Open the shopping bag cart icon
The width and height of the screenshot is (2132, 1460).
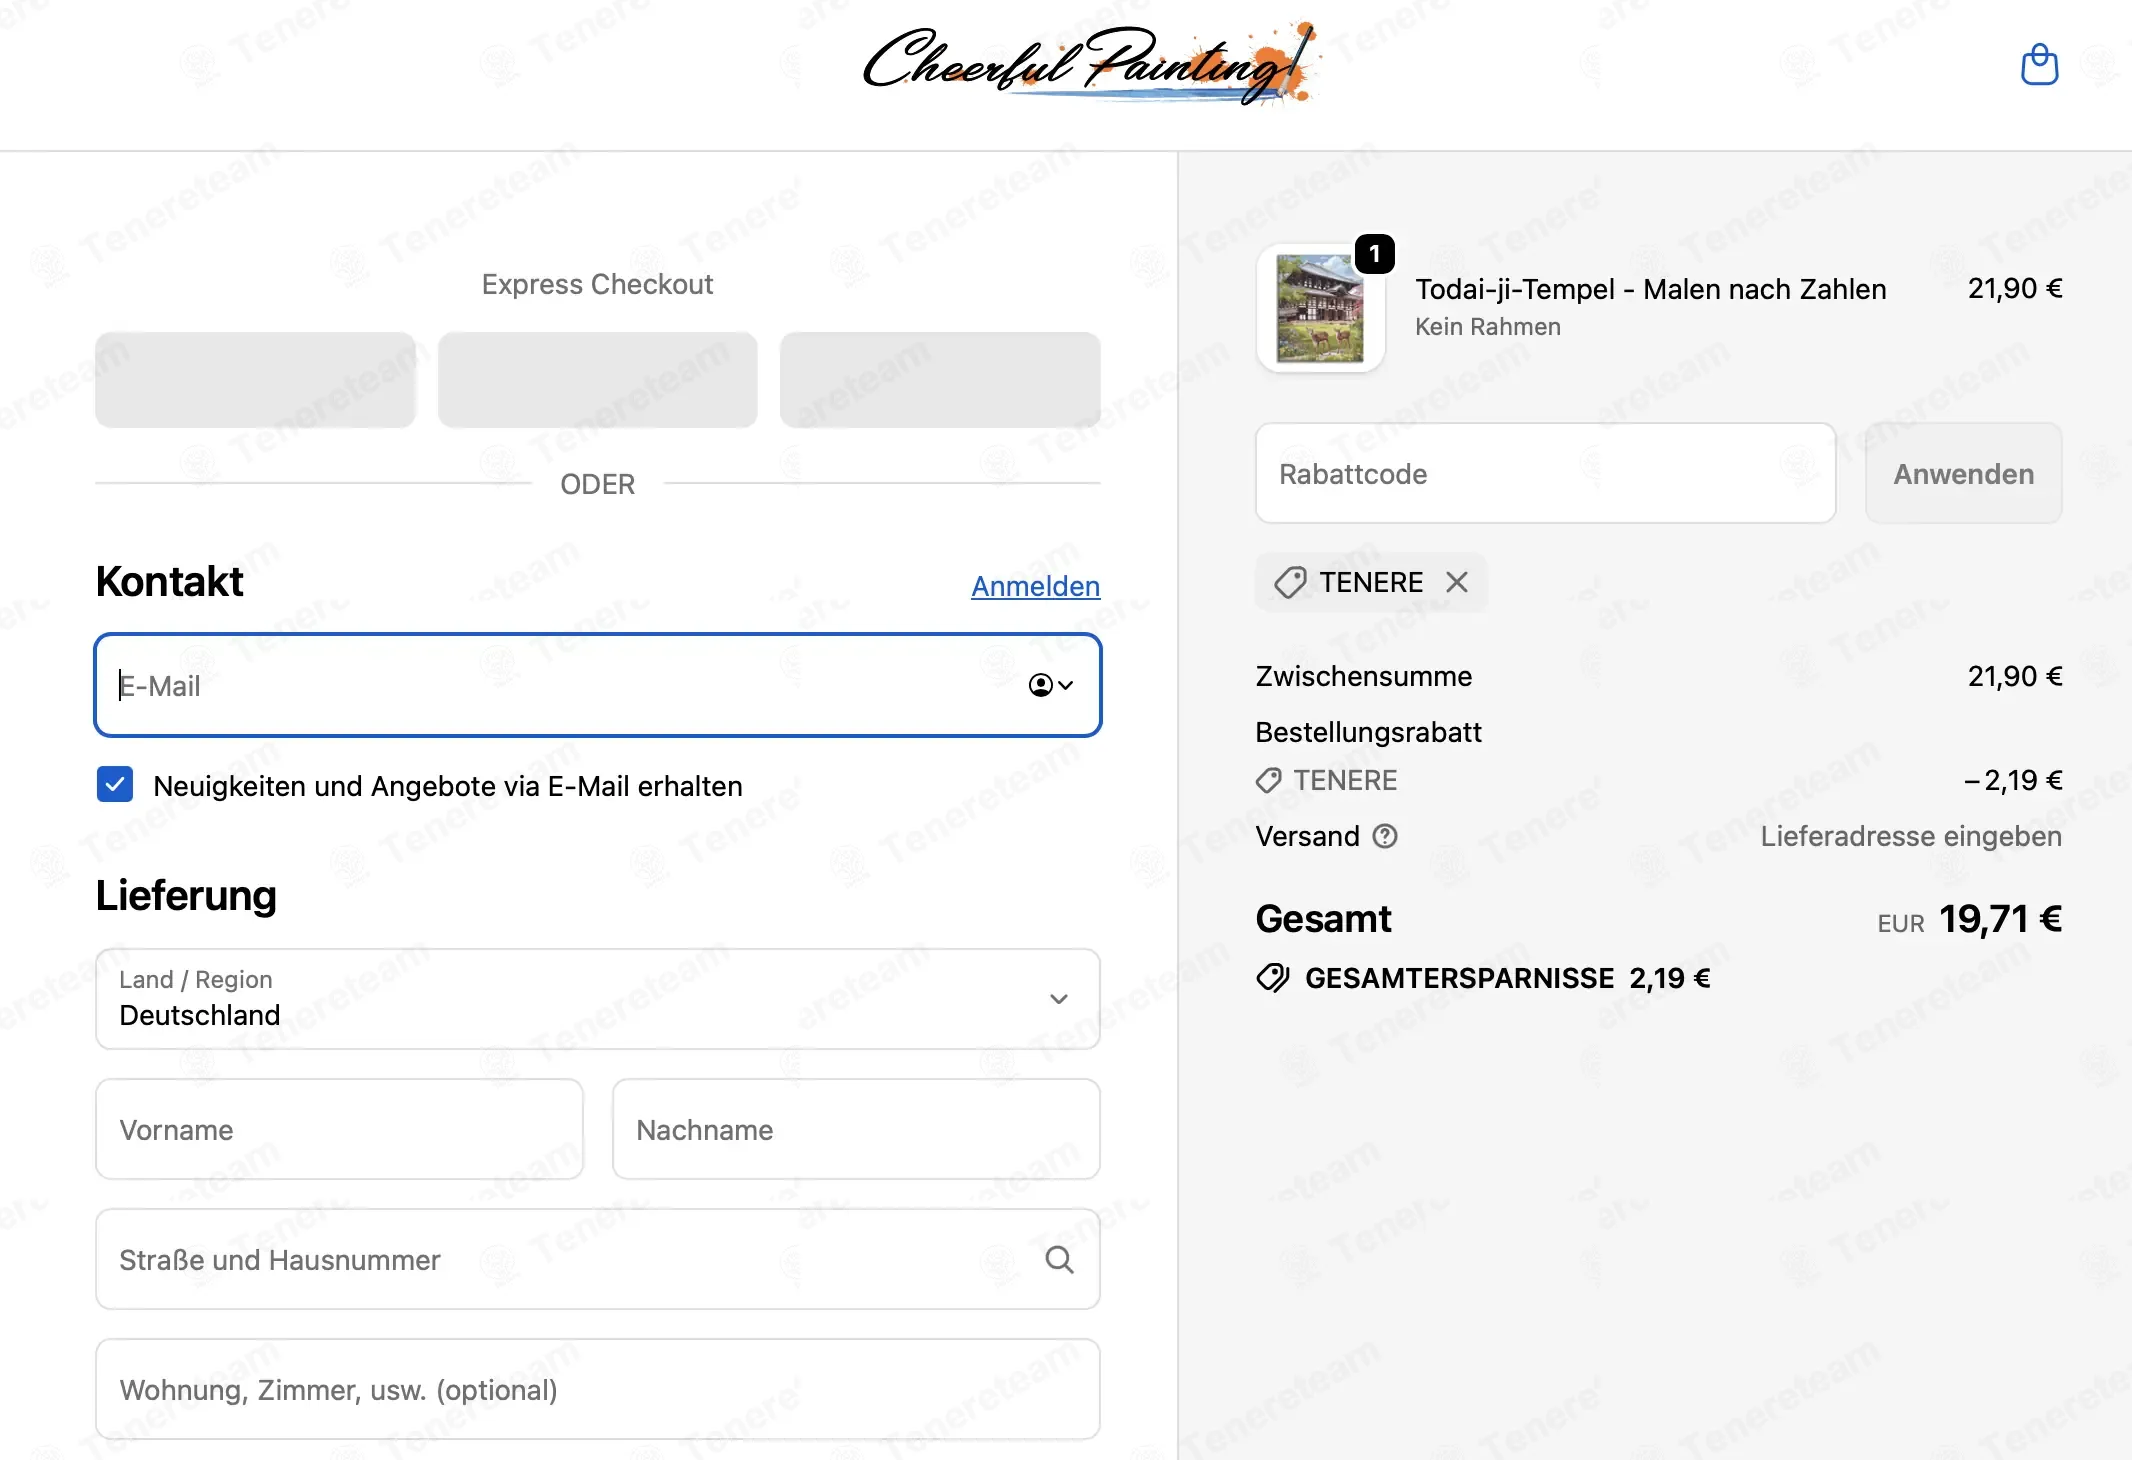[2039, 65]
